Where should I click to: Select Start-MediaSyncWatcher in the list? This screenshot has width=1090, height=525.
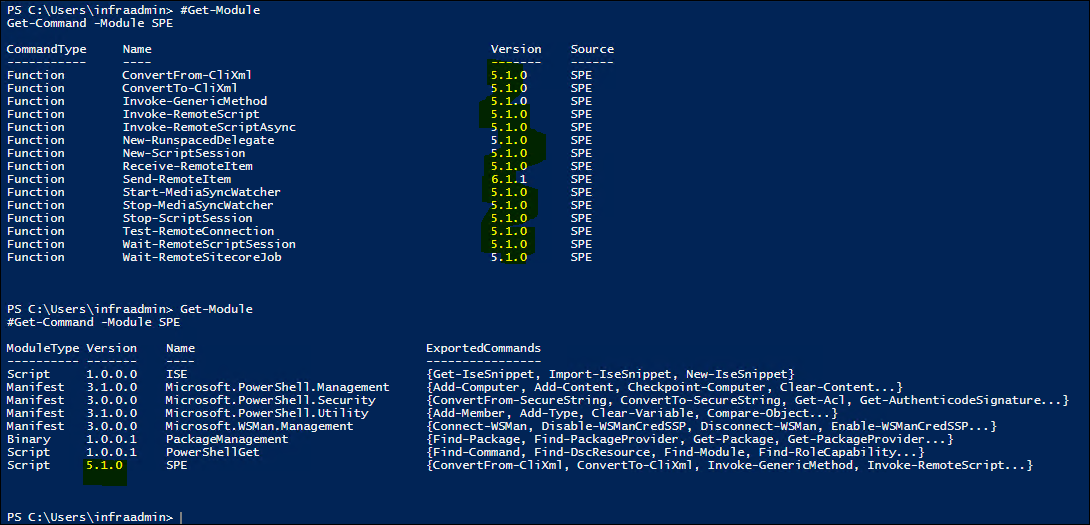point(202,192)
